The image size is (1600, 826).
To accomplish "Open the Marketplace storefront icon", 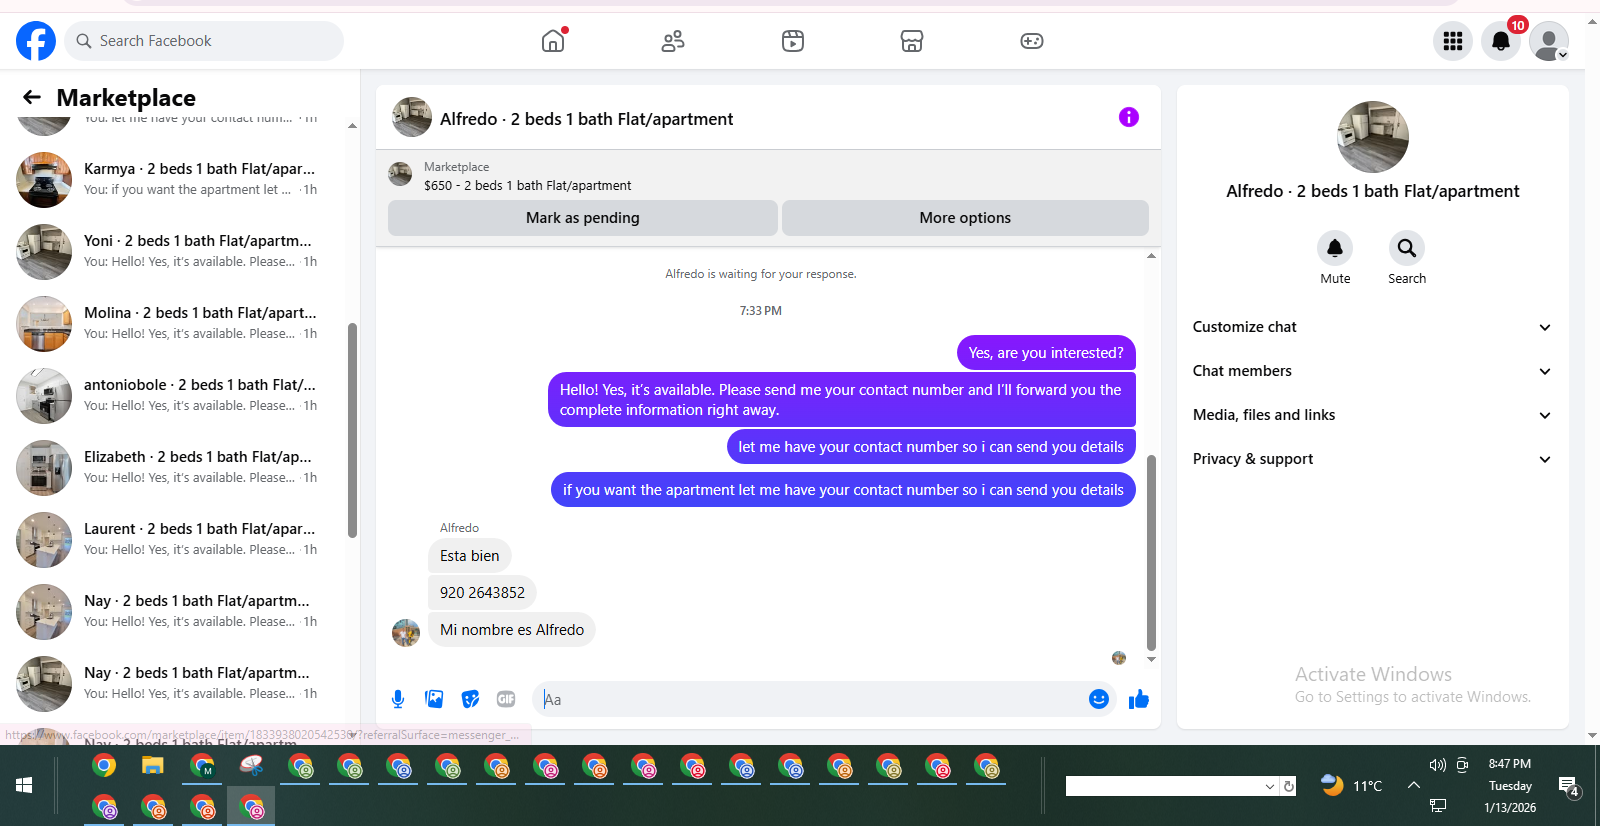I will point(912,41).
